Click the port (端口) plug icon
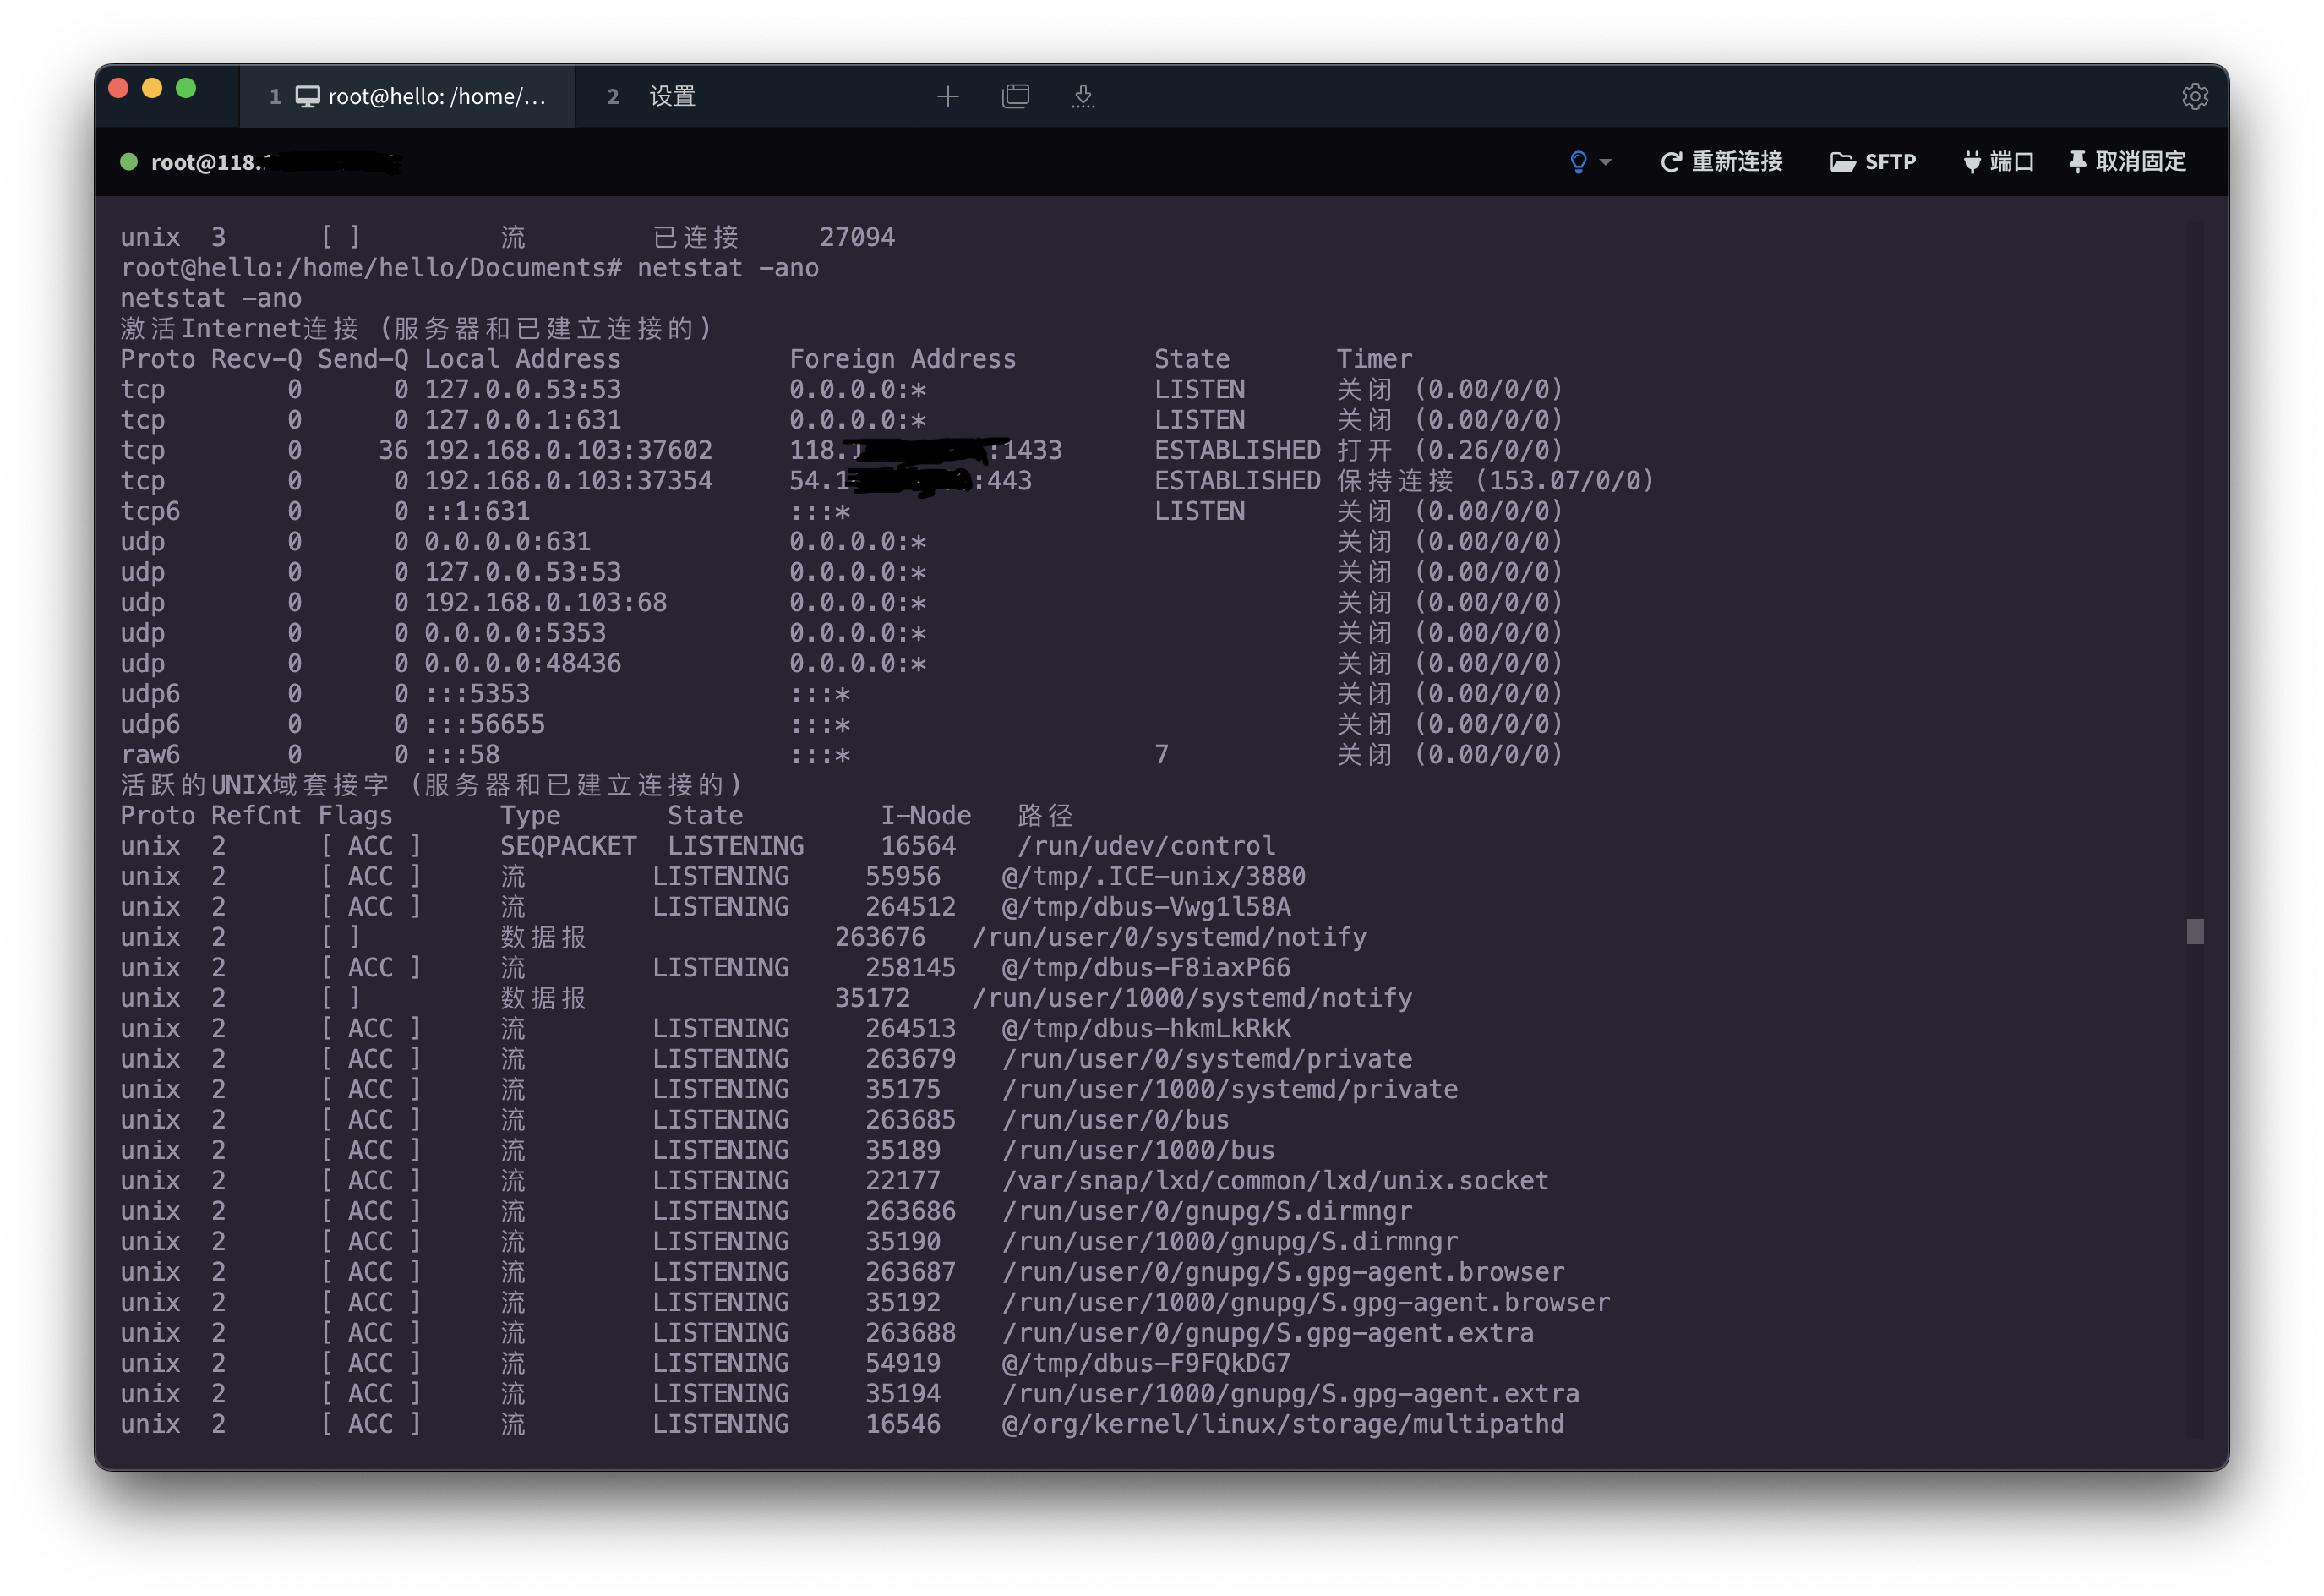2324x1596 pixels. click(1971, 162)
